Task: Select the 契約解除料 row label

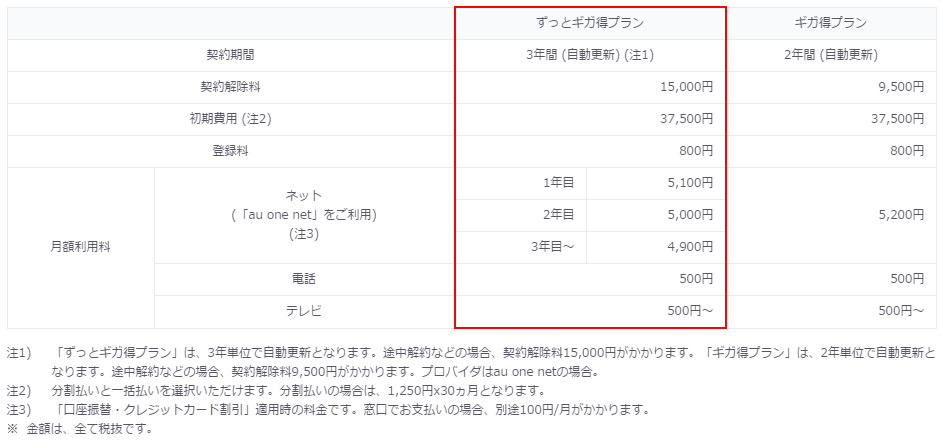Action: [231, 87]
